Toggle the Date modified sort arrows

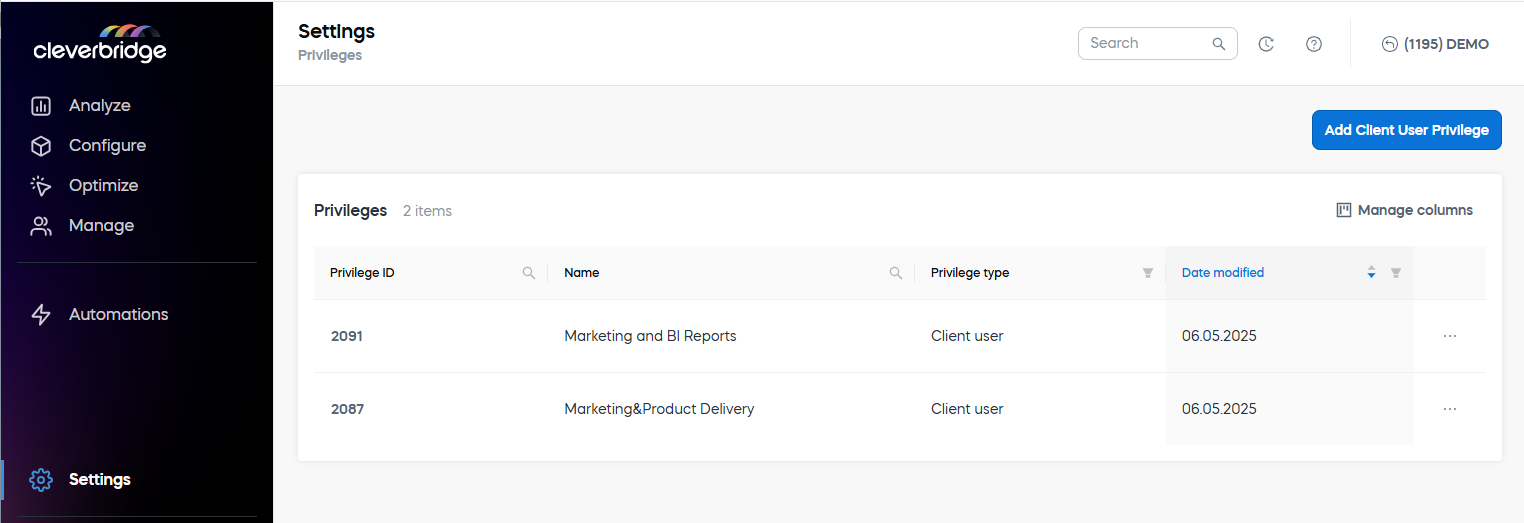coord(1371,272)
